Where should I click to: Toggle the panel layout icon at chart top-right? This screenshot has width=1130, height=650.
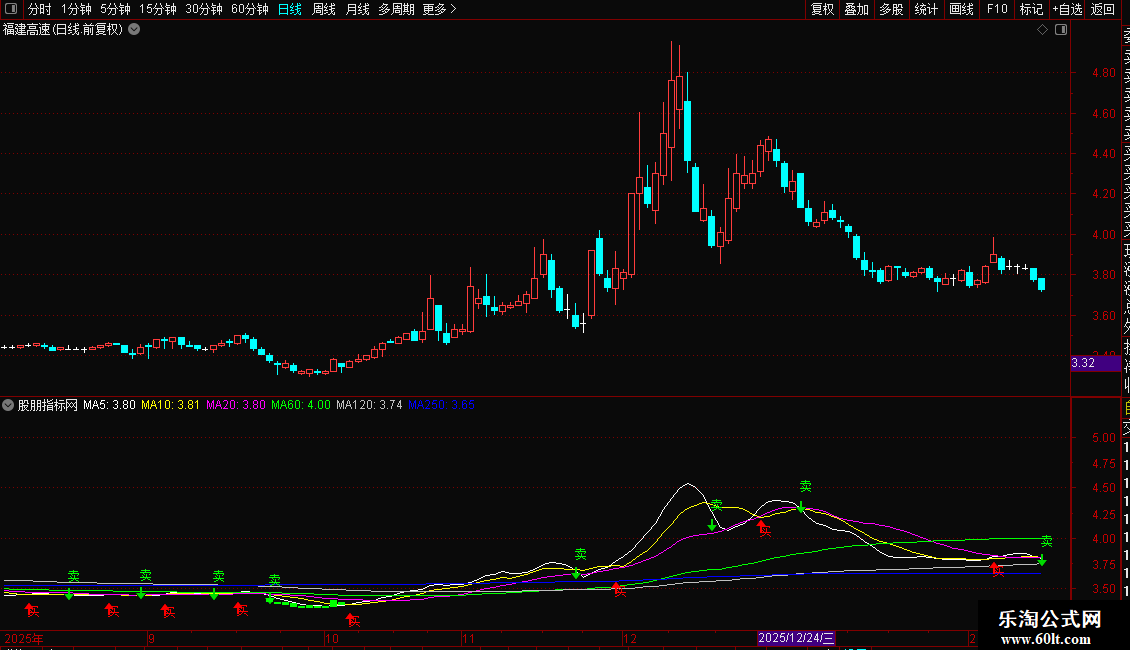point(1061,30)
